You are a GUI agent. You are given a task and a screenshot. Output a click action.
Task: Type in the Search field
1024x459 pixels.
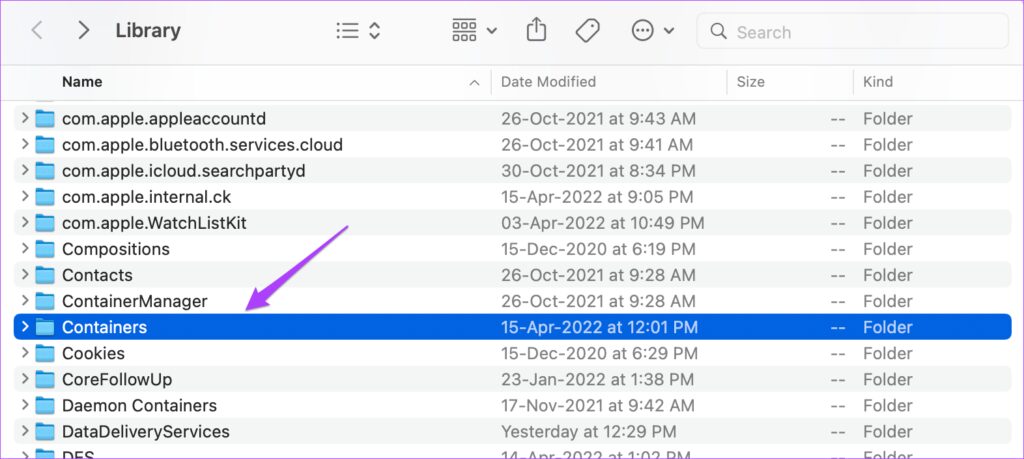[x=860, y=32]
